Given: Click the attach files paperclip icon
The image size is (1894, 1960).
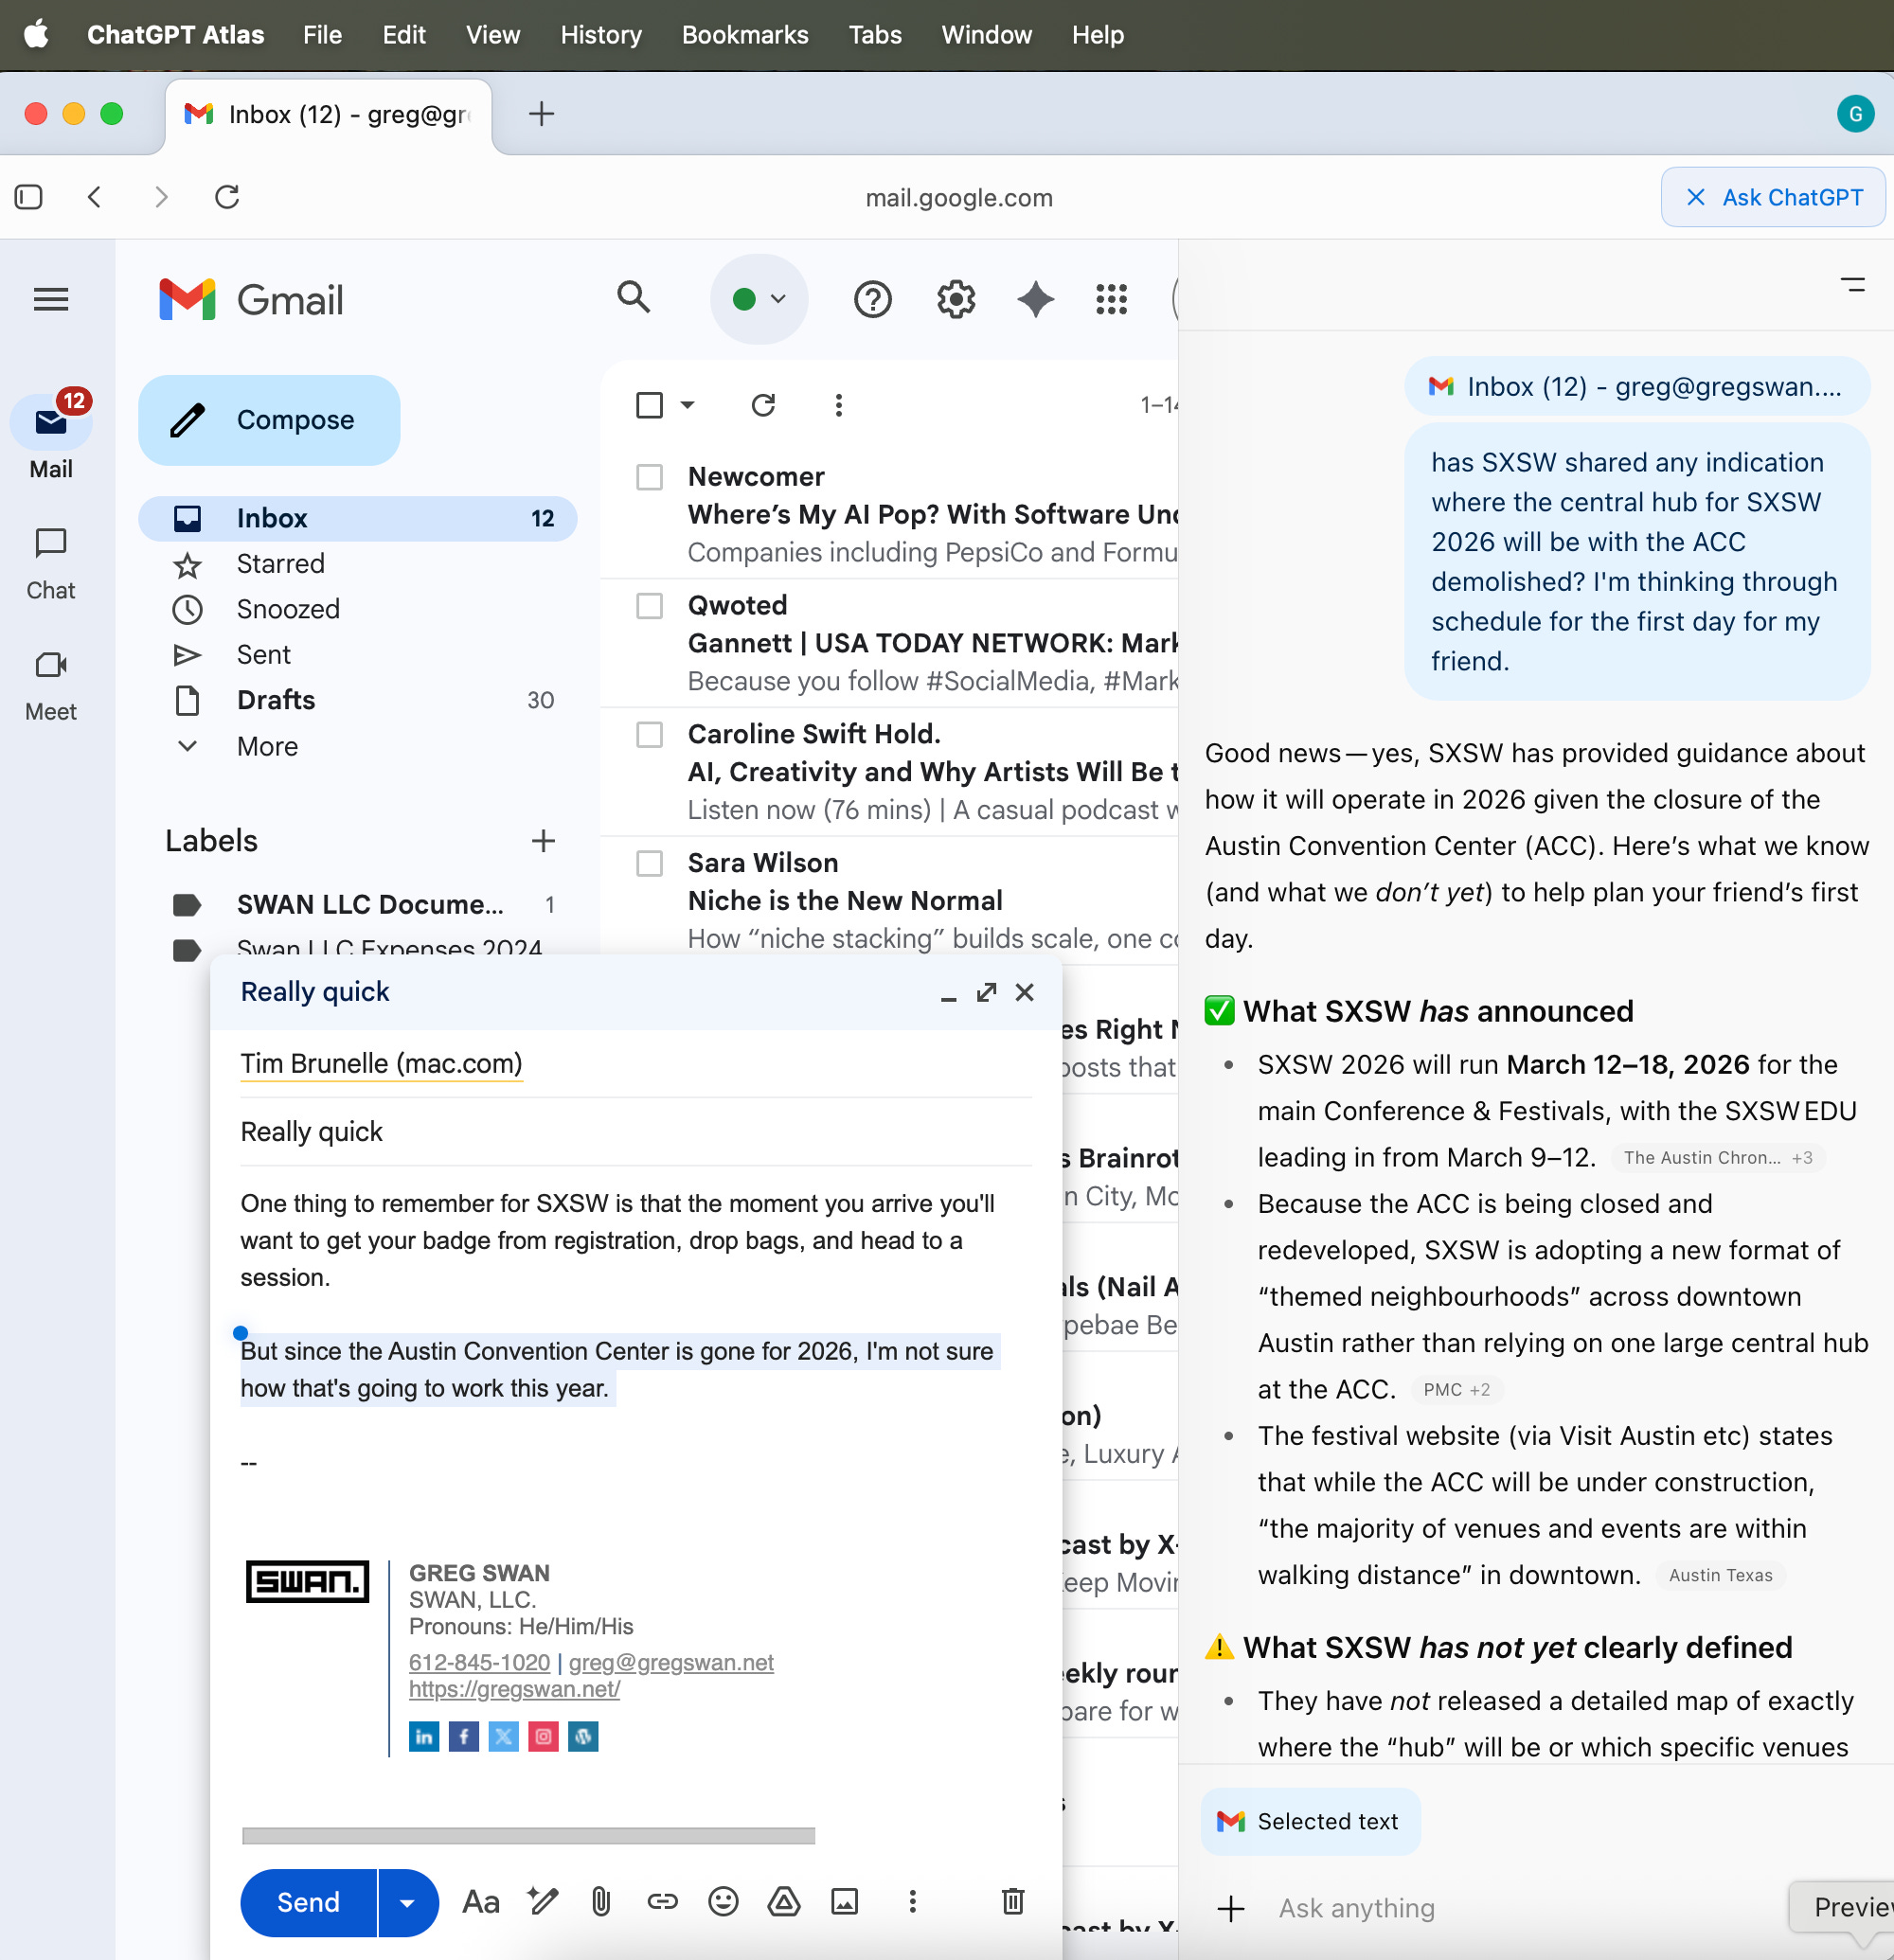Looking at the screenshot, I should click(x=601, y=1901).
